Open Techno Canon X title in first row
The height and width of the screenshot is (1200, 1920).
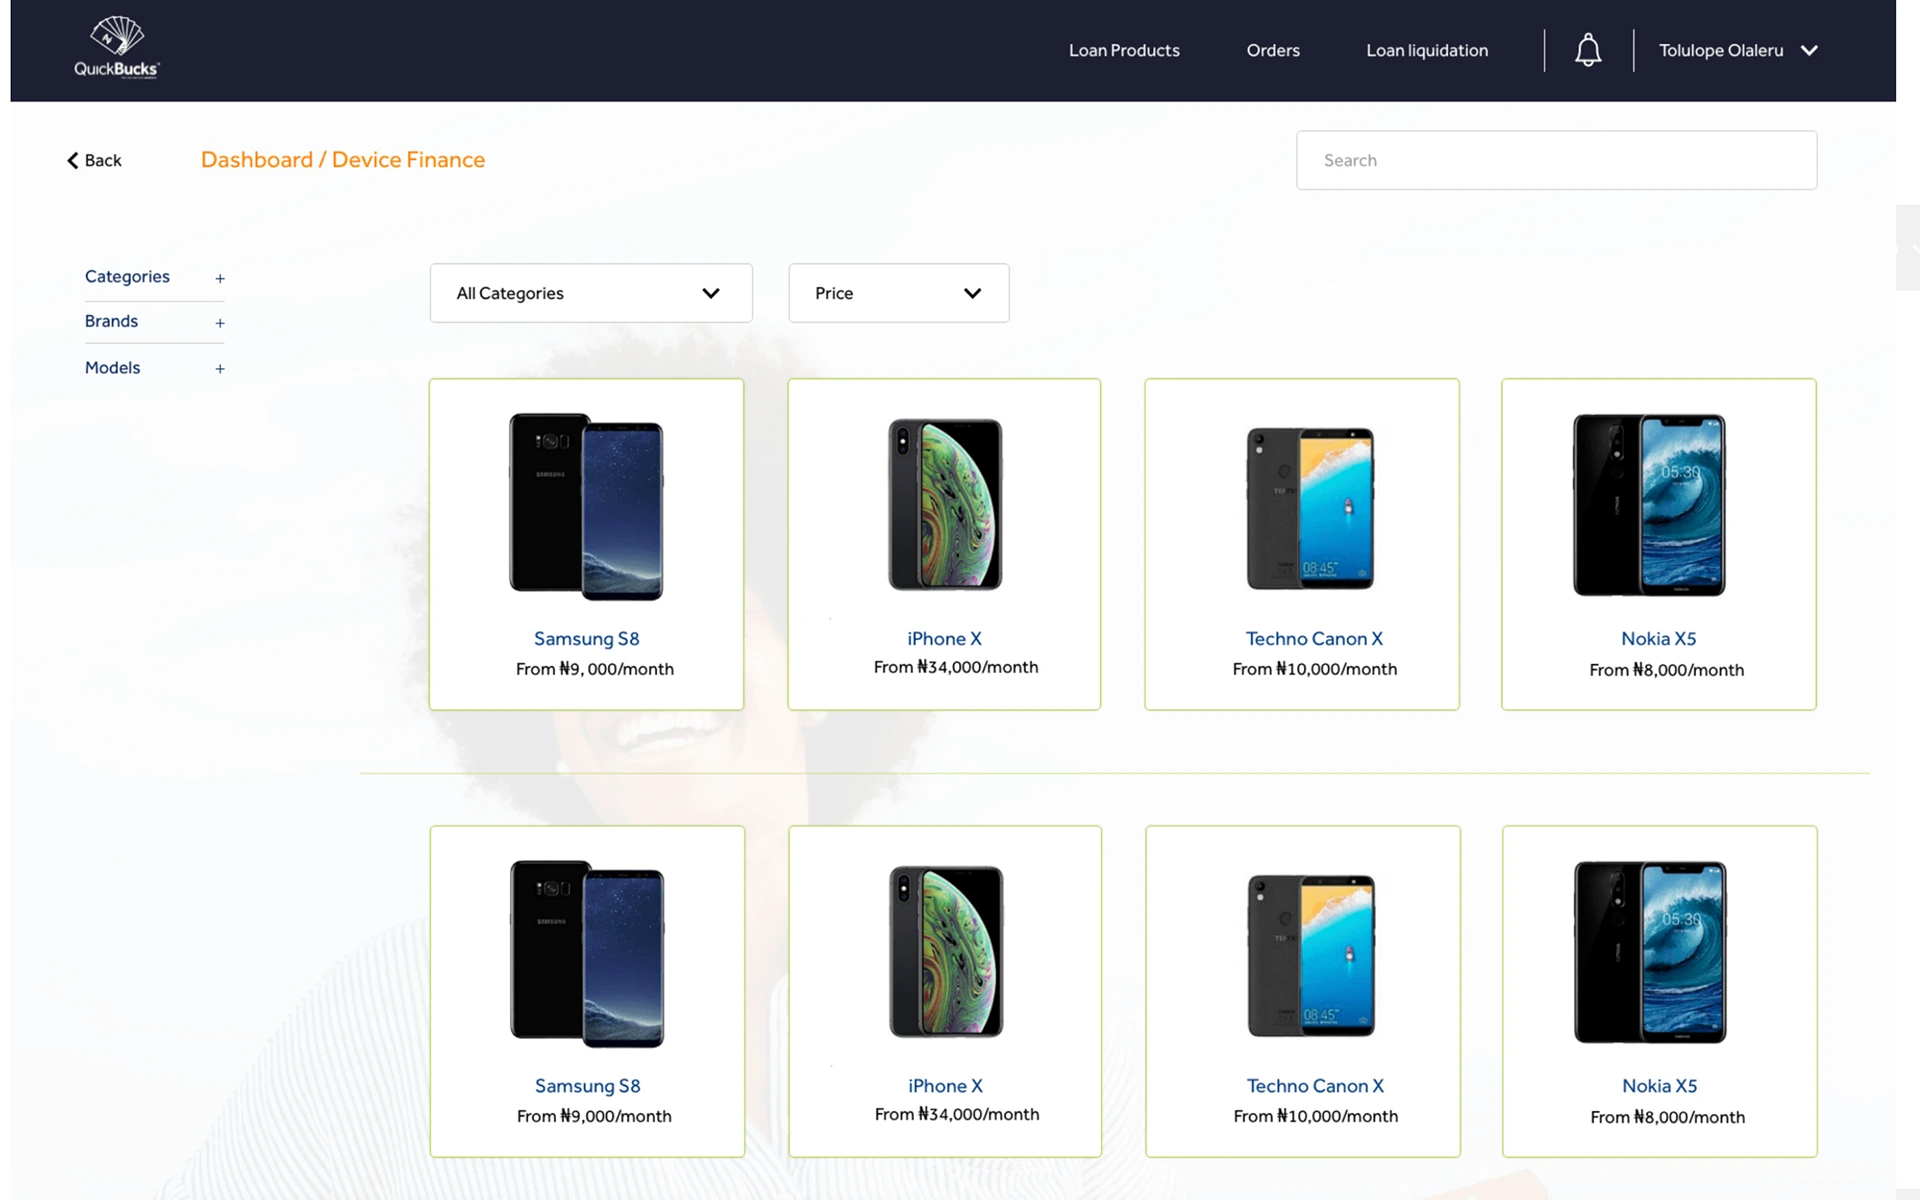(1314, 639)
